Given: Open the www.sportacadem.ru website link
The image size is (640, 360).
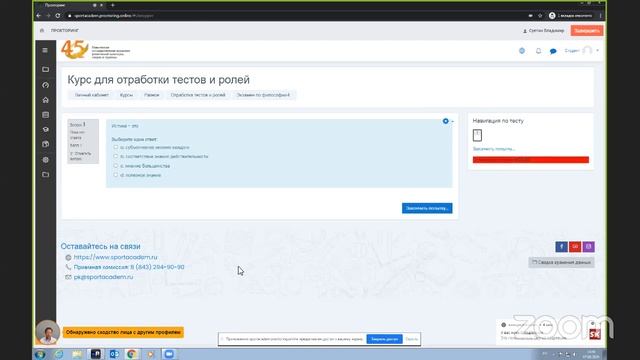Looking at the screenshot, I should 115,257.
